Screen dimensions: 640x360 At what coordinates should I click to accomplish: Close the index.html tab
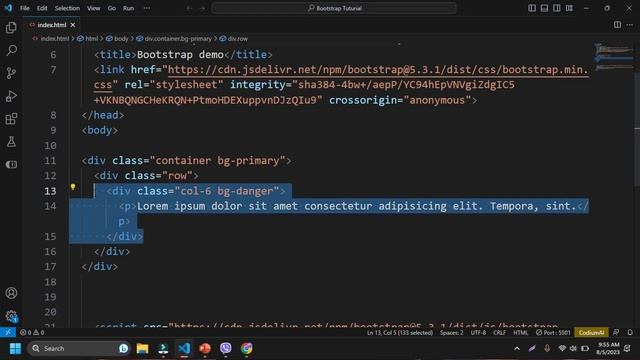coord(73,25)
